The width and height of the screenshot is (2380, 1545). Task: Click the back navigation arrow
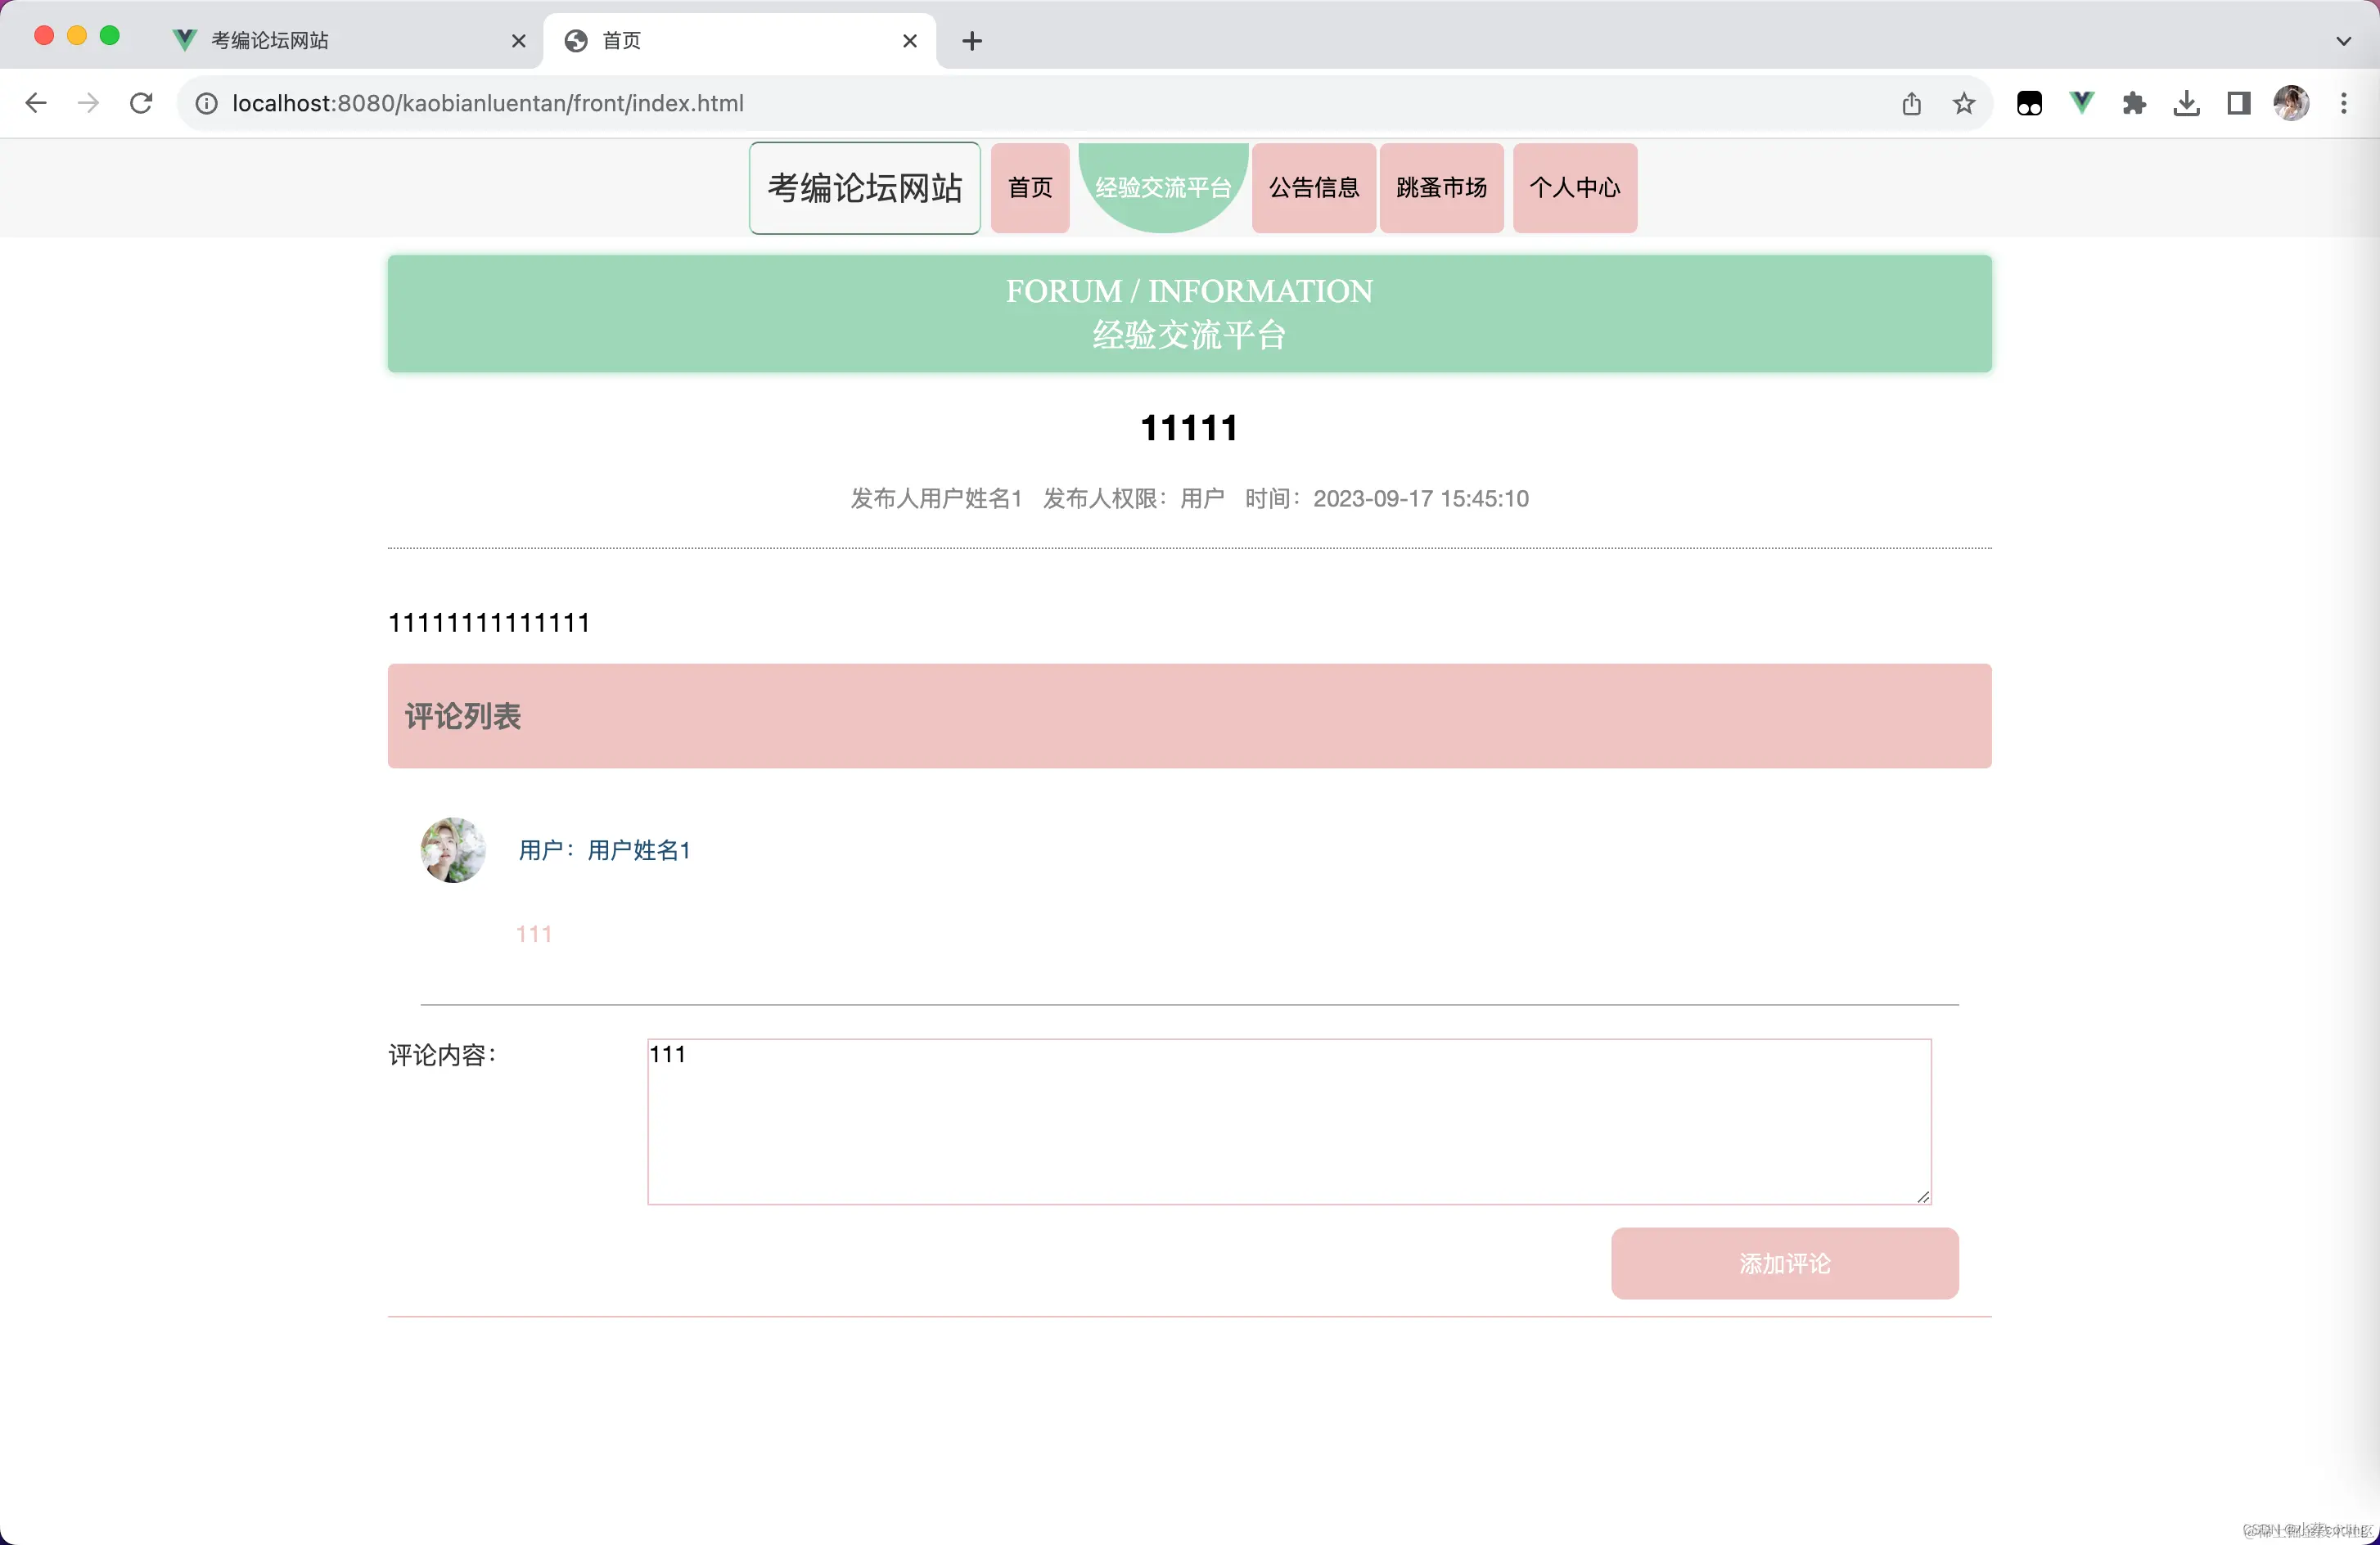[36, 103]
